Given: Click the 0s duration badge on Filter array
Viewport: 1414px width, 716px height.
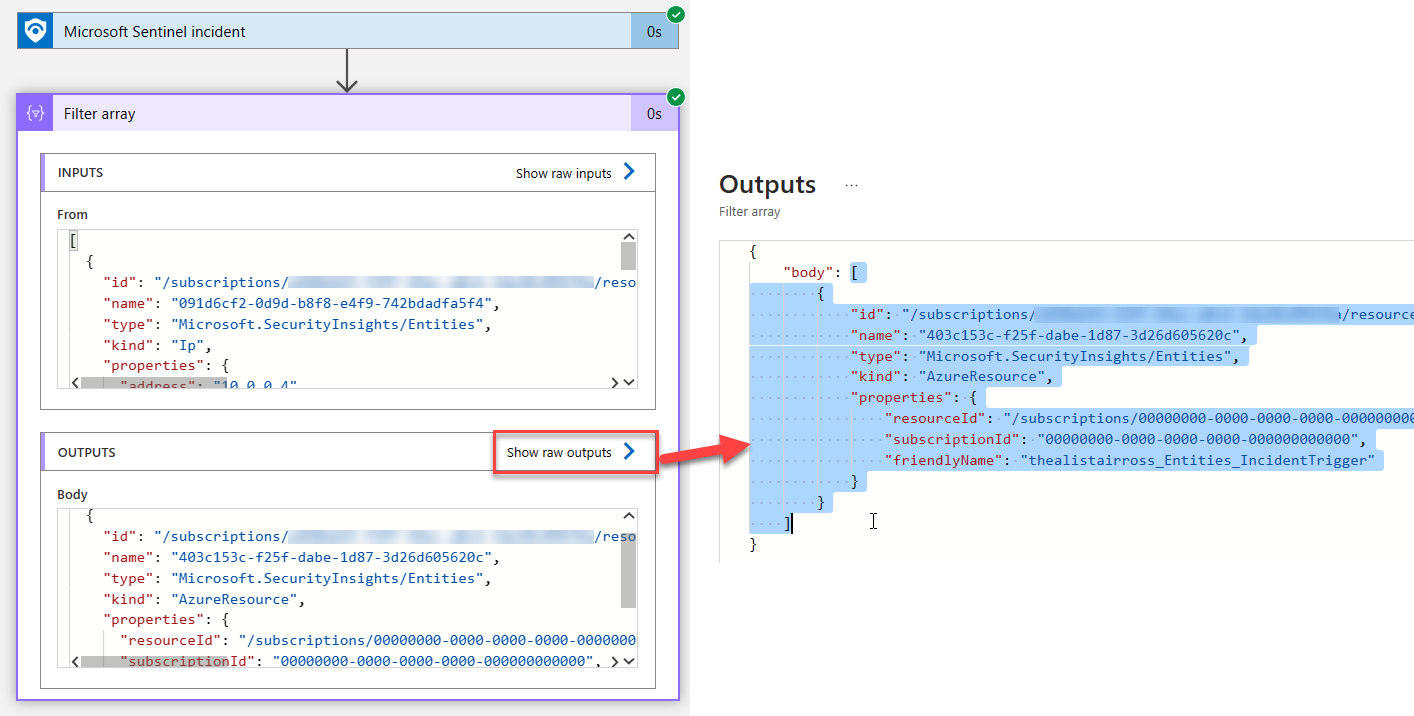Looking at the screenshot, I should coord(655,113).
